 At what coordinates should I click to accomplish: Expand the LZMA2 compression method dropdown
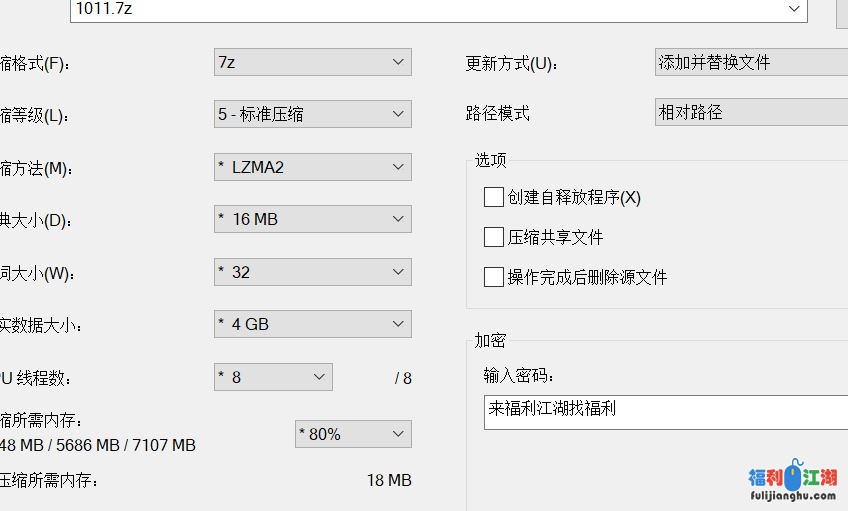[312, 167]
